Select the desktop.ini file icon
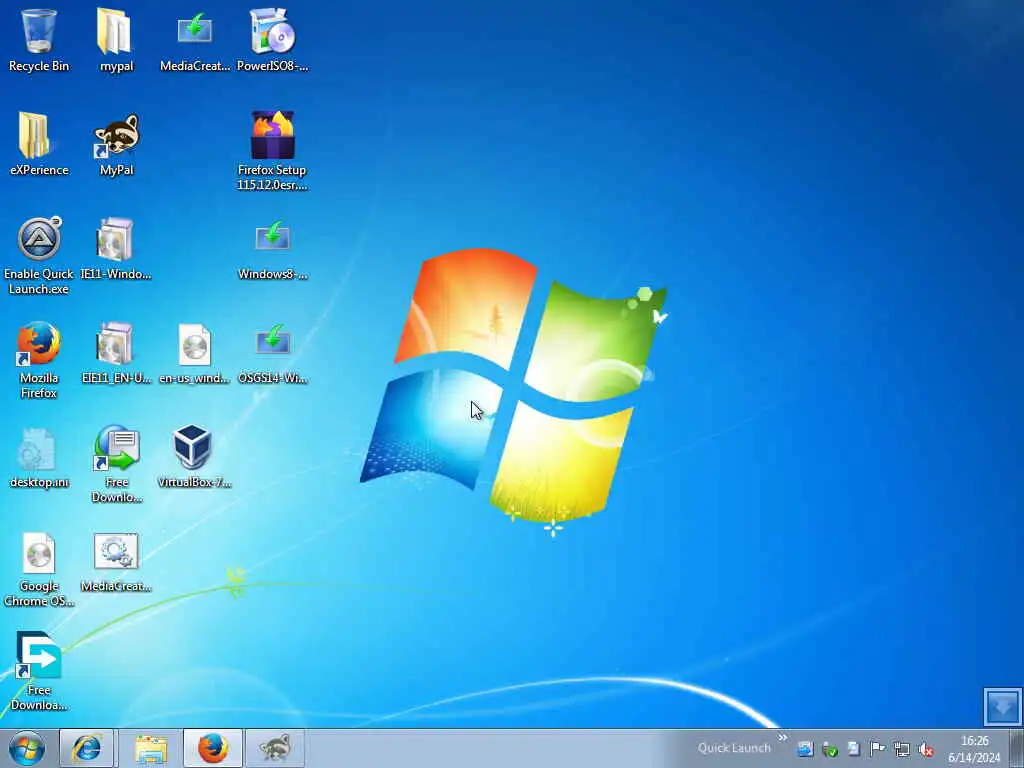Screen dimensions: 1024x768 tap(39, 456)
